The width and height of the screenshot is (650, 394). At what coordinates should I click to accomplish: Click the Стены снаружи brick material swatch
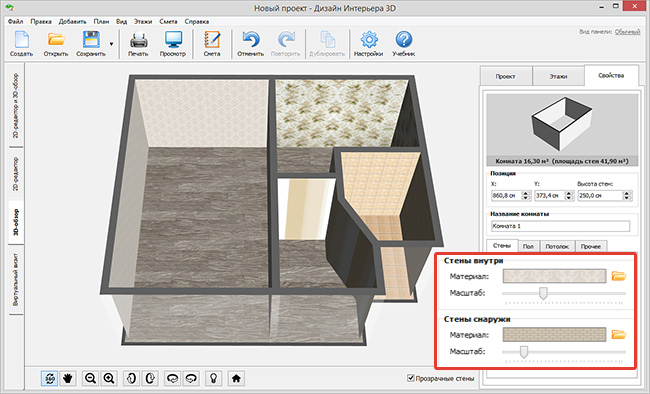[554, 334]
